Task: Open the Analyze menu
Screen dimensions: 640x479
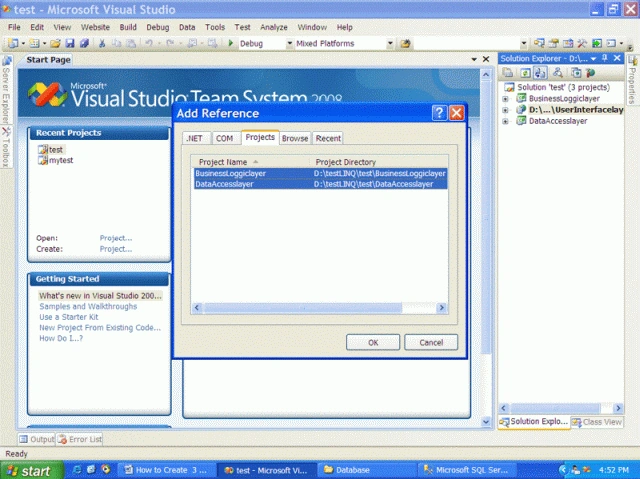Action: click(x=274, y=27)
